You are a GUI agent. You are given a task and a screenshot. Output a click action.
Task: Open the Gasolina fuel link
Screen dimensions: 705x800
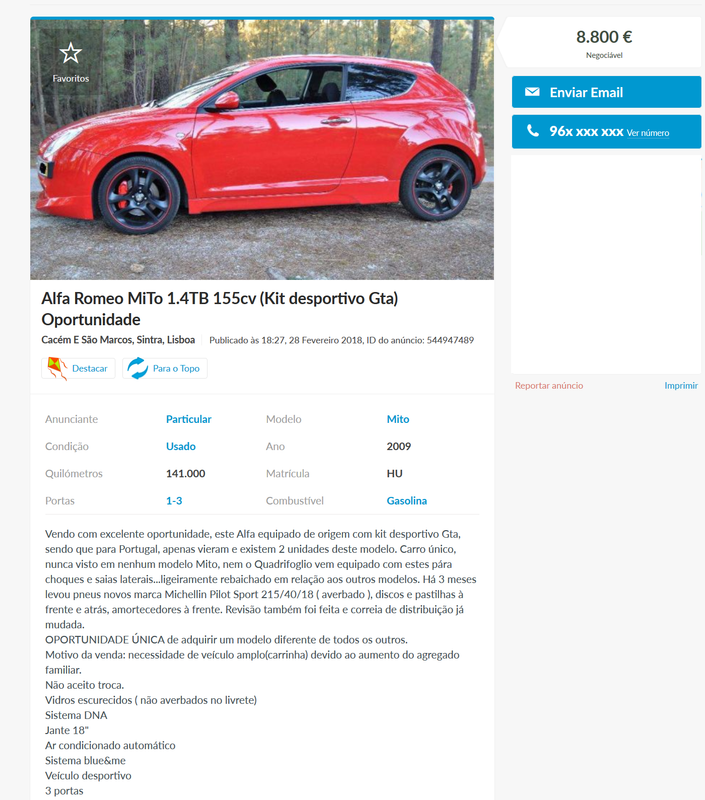(407, 501)
